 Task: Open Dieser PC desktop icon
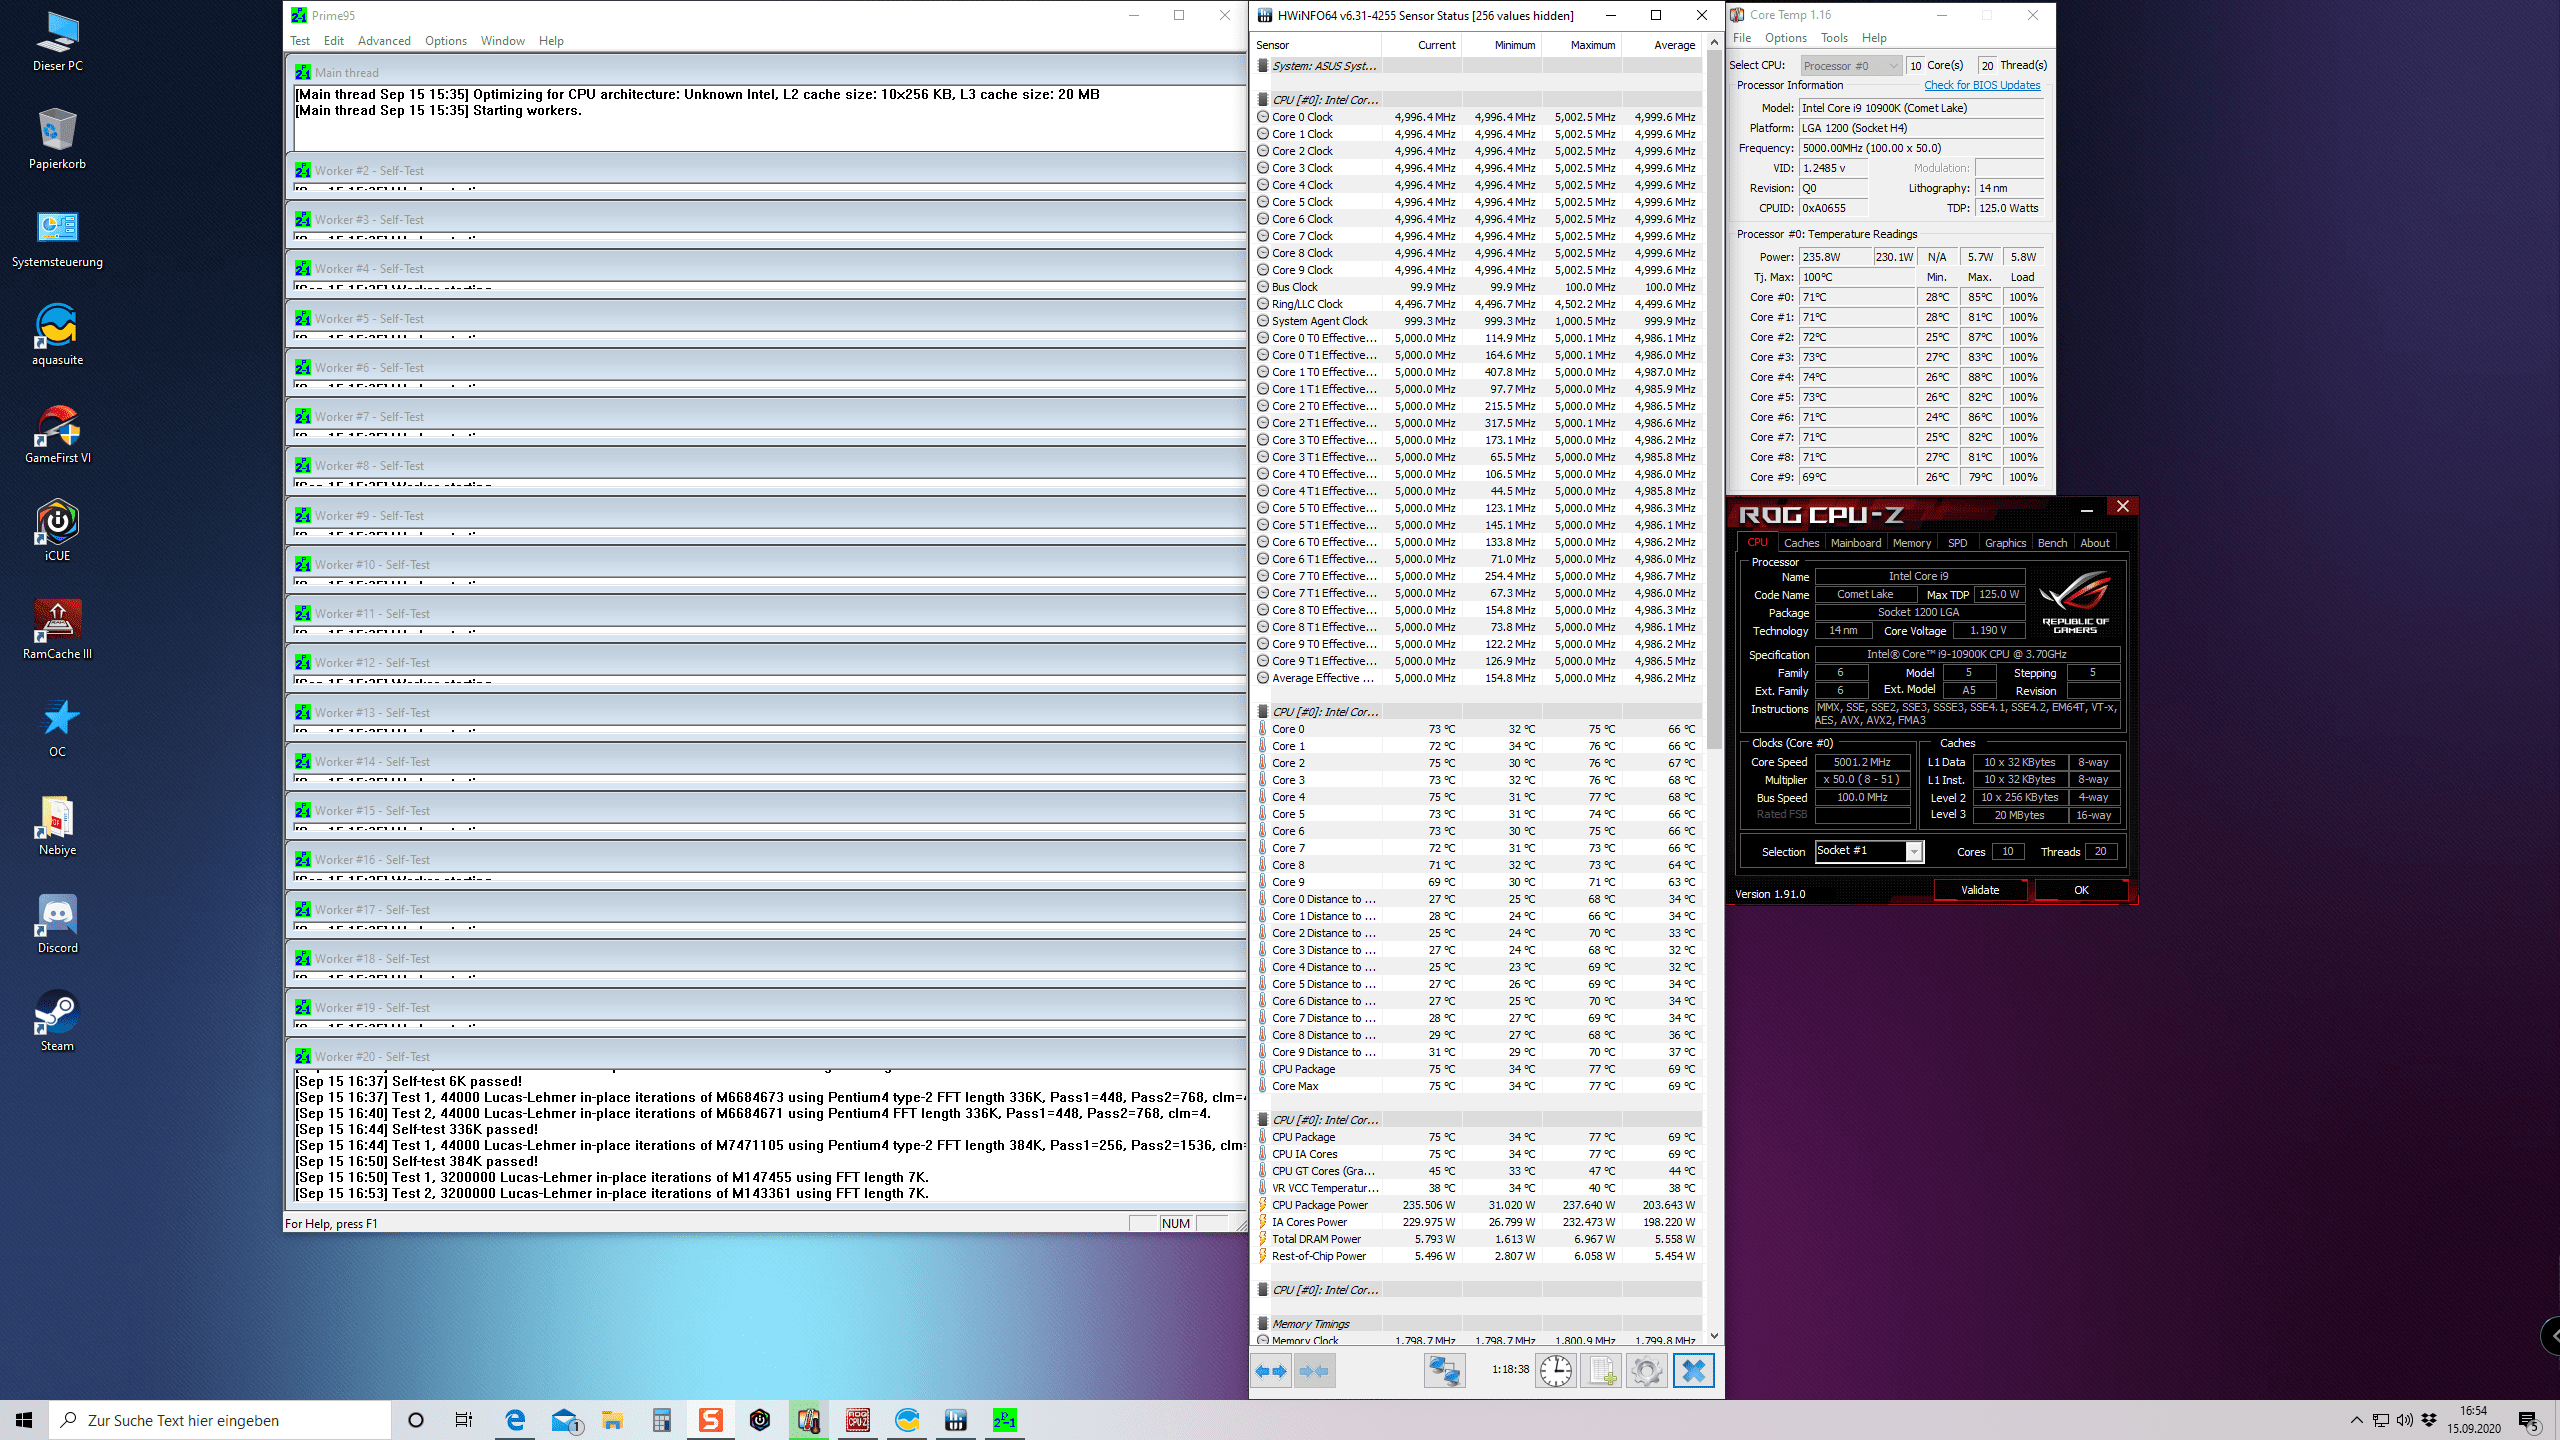click(57, 42)
